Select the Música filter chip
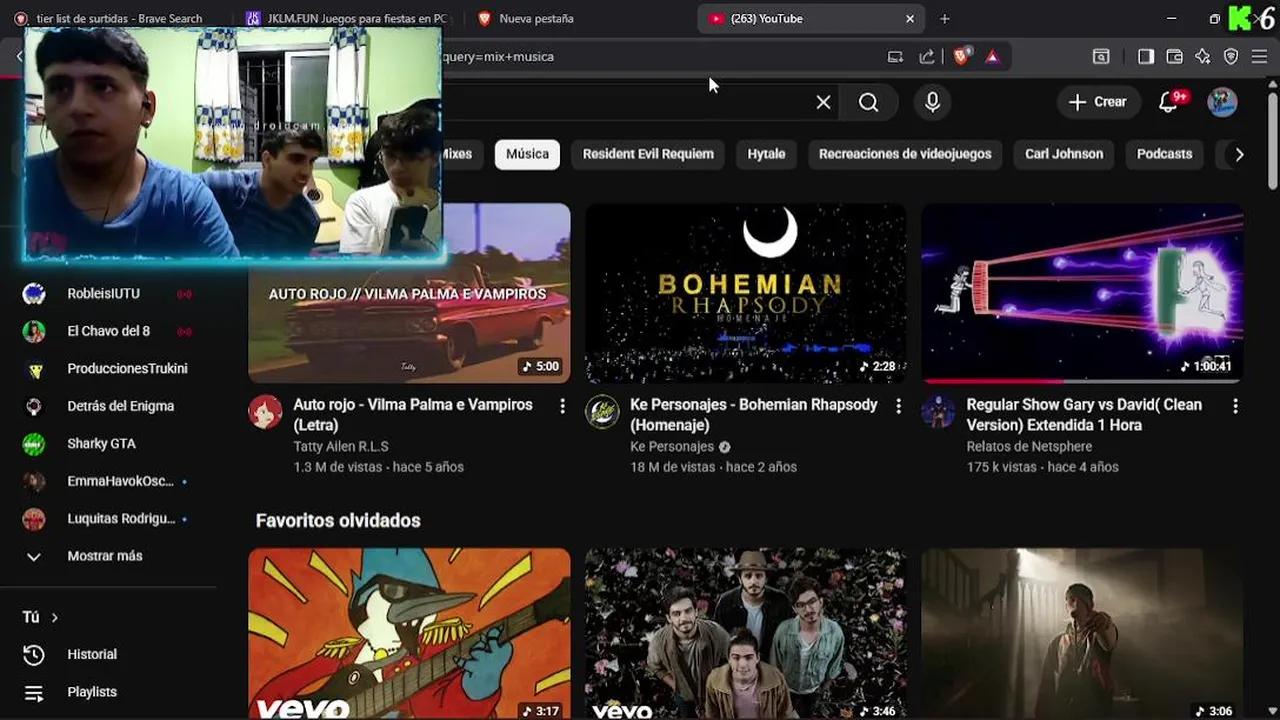Screen dimensions: 1280x720 coord(527,154)
